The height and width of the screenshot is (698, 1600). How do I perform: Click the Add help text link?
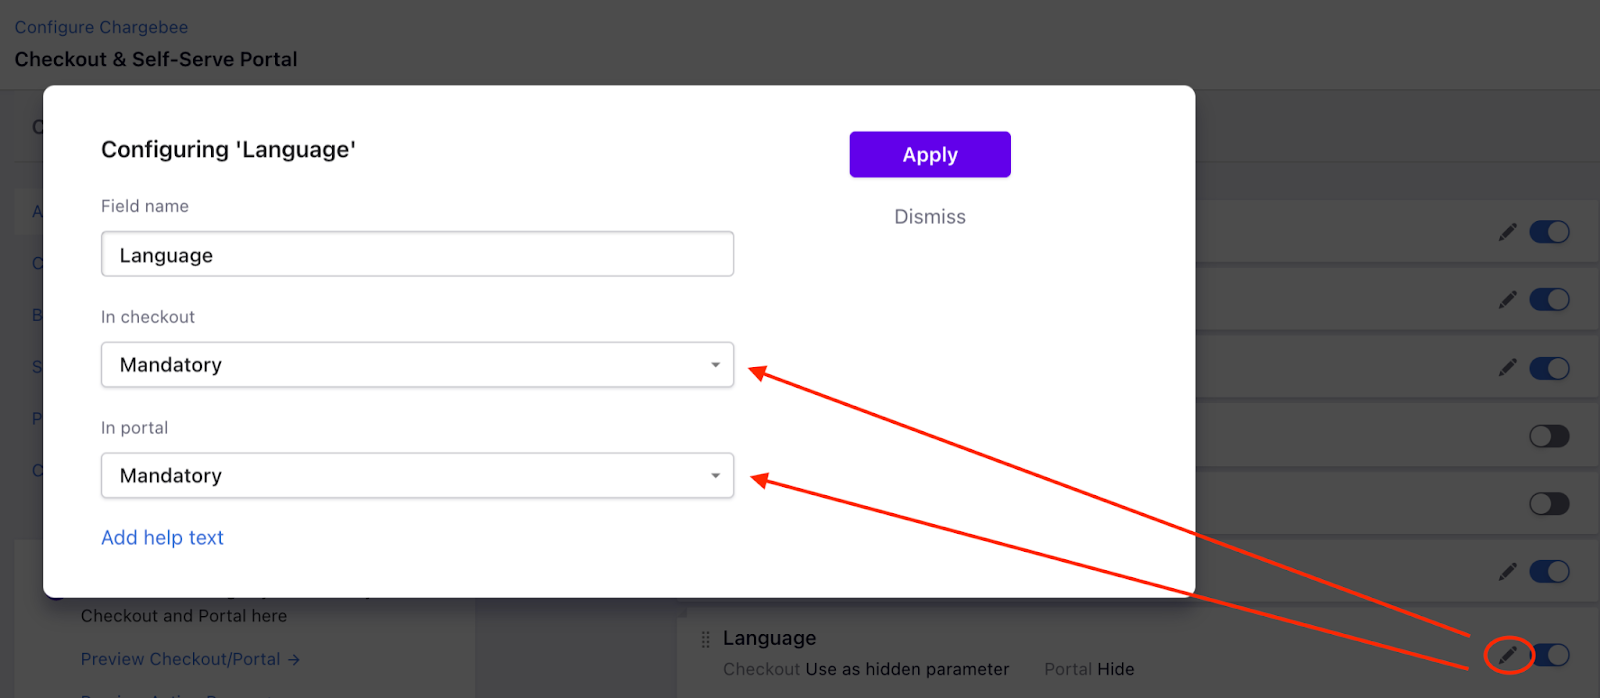click(162, 538)
